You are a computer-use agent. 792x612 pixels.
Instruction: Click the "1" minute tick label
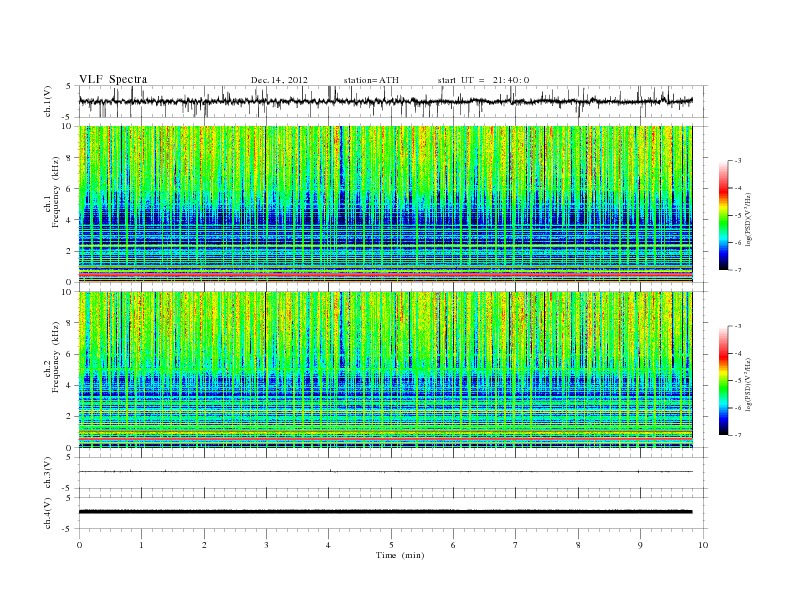click(142, 545)
